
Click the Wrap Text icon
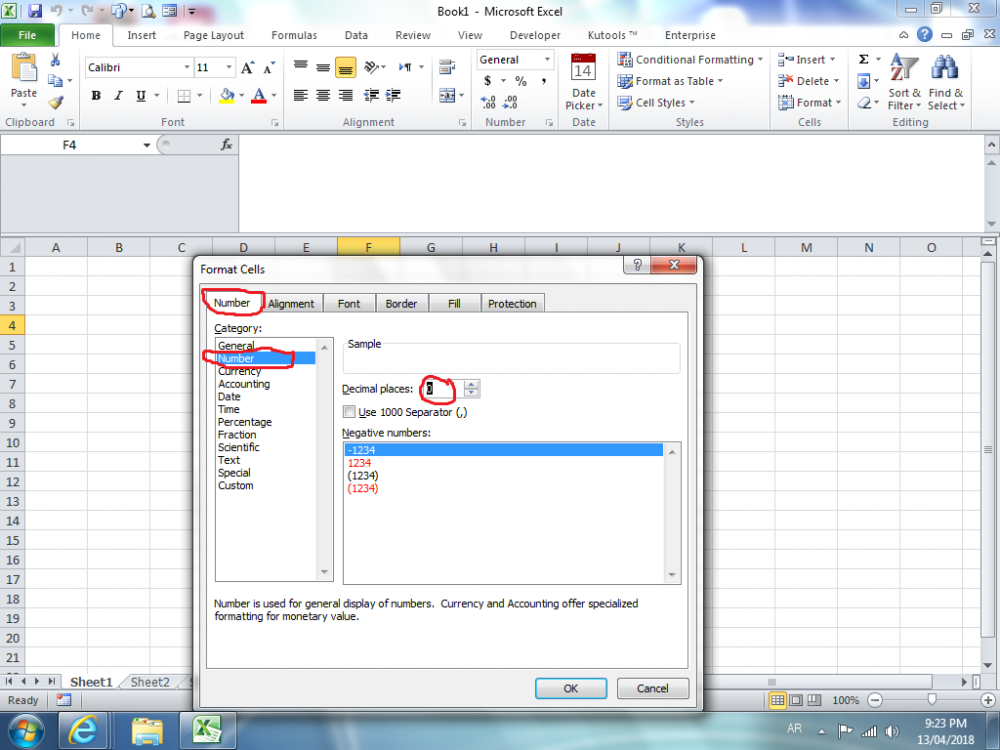point(447,66)
